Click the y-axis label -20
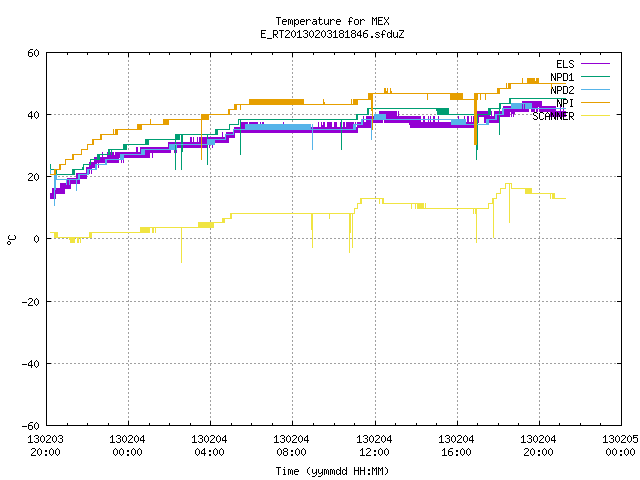Image resolution: width=640 pixels, height=480 pixels. (x=31, y=302)
